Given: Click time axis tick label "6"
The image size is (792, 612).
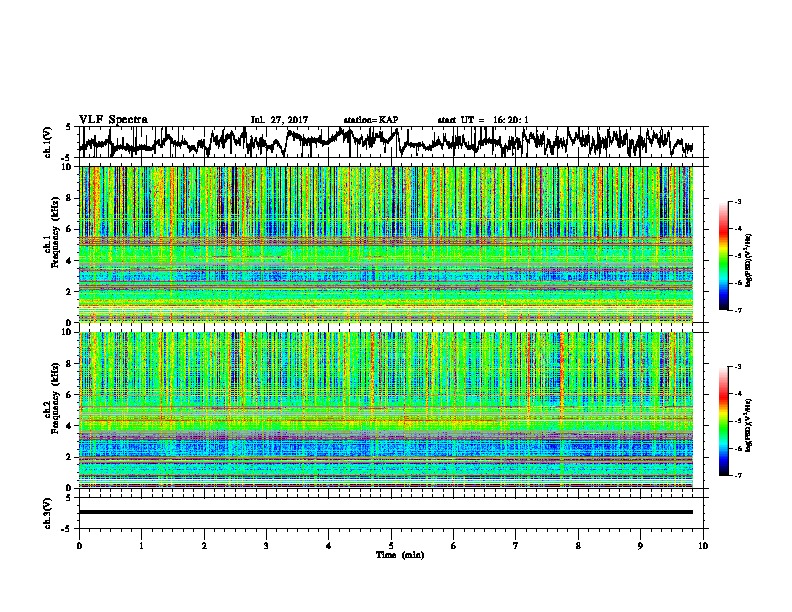Looking at the screenshot, I should (454, 546).
